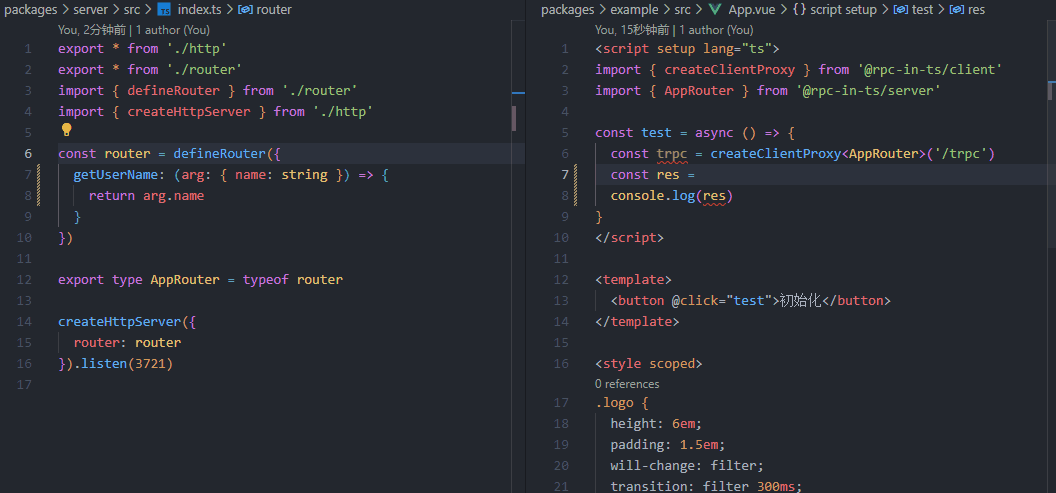Click the router symbol icon in left breadcrumb

[x=244, y=10]
